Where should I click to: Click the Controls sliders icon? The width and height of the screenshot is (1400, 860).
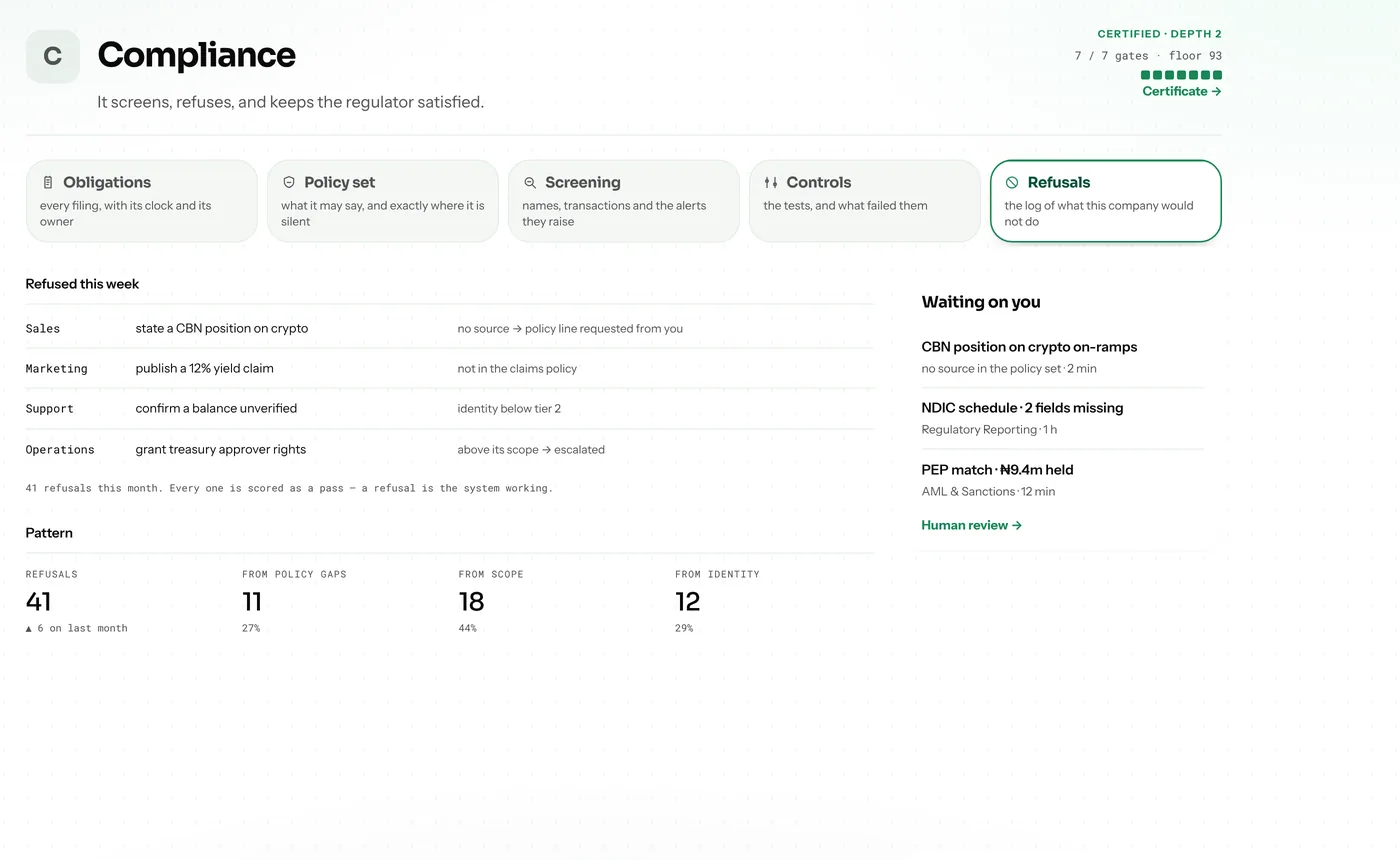click(771, 183)
